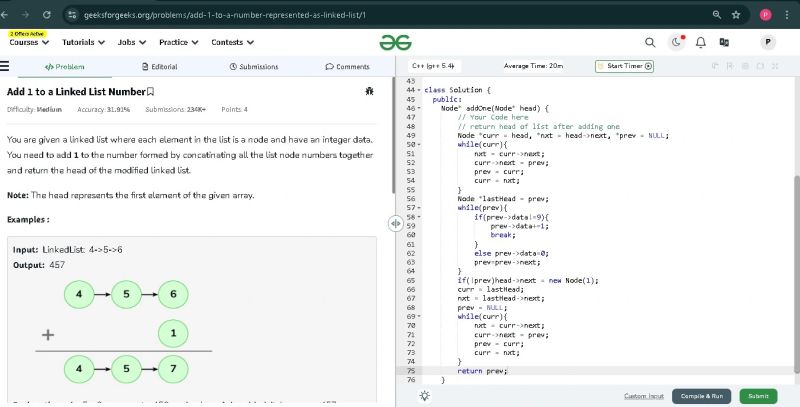Viewport: 800px width, 407px height.
Task: Click the lightbulb hint icon
Action: (x=425, y=396)
